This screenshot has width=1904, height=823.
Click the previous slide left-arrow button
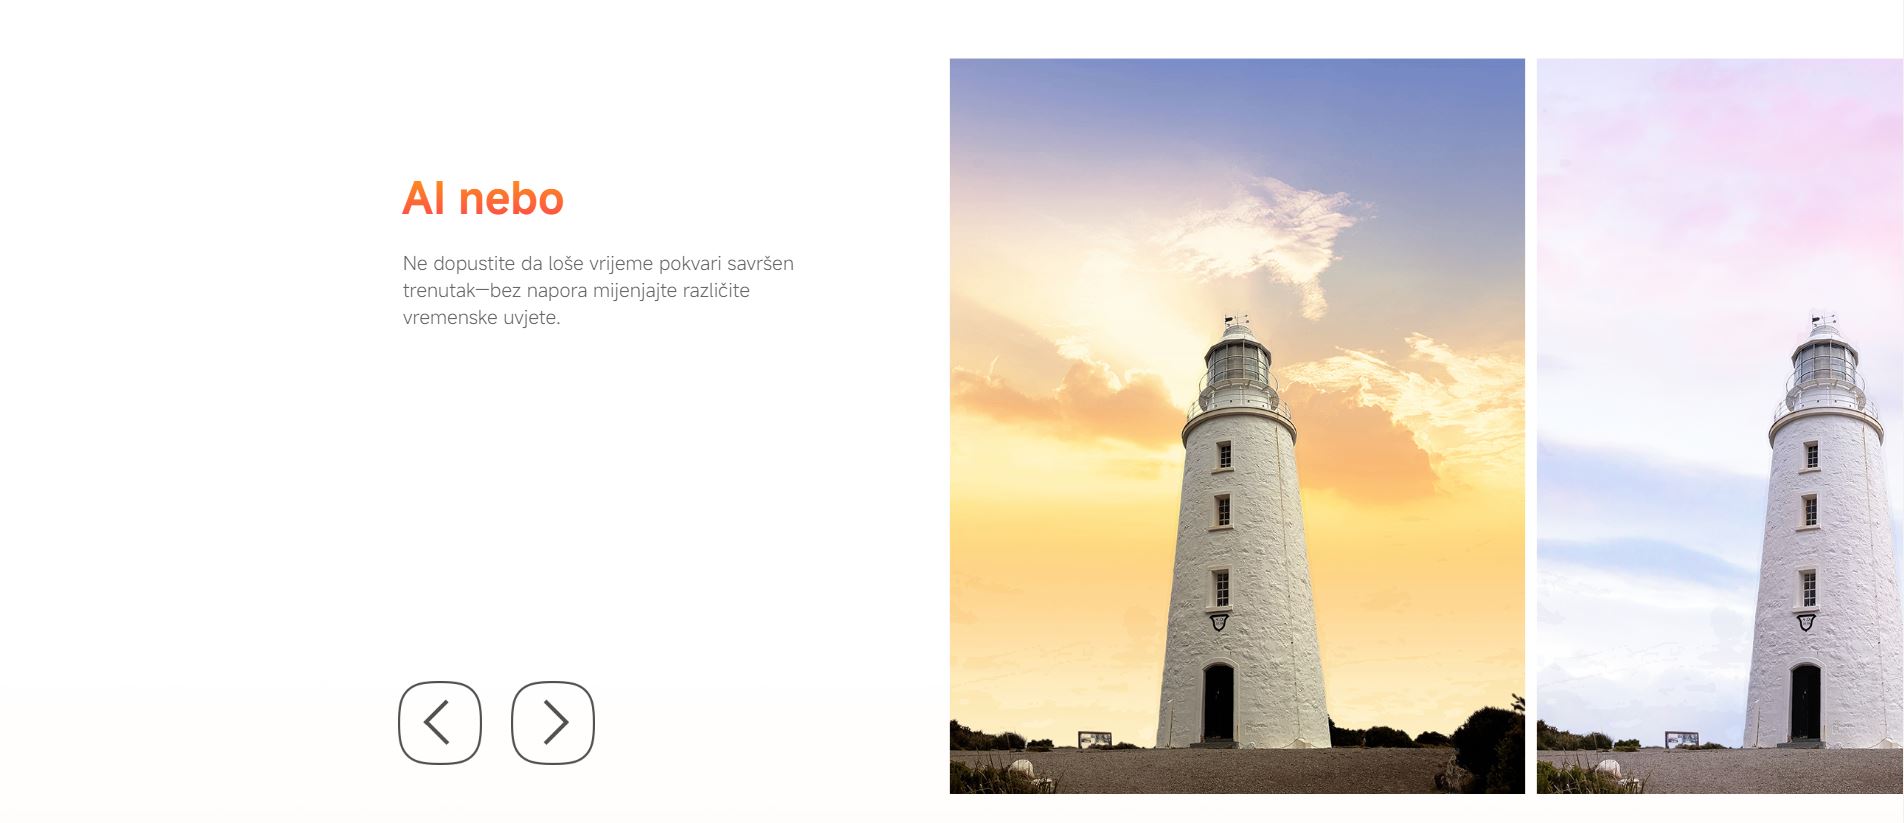[440, 723]
